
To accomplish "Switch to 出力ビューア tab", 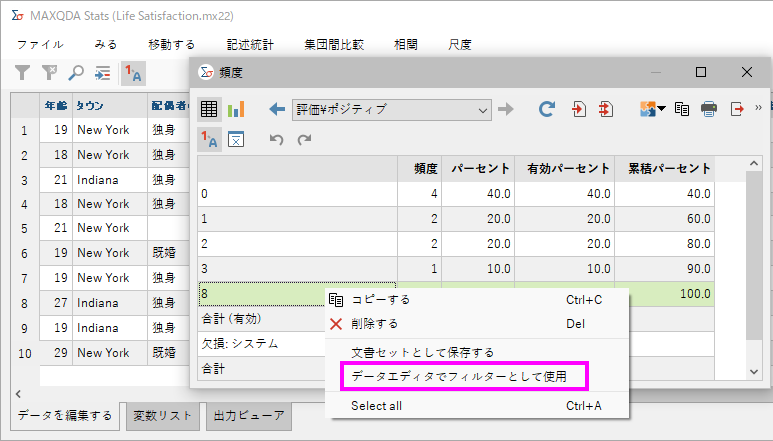I will tap(249, 415).
